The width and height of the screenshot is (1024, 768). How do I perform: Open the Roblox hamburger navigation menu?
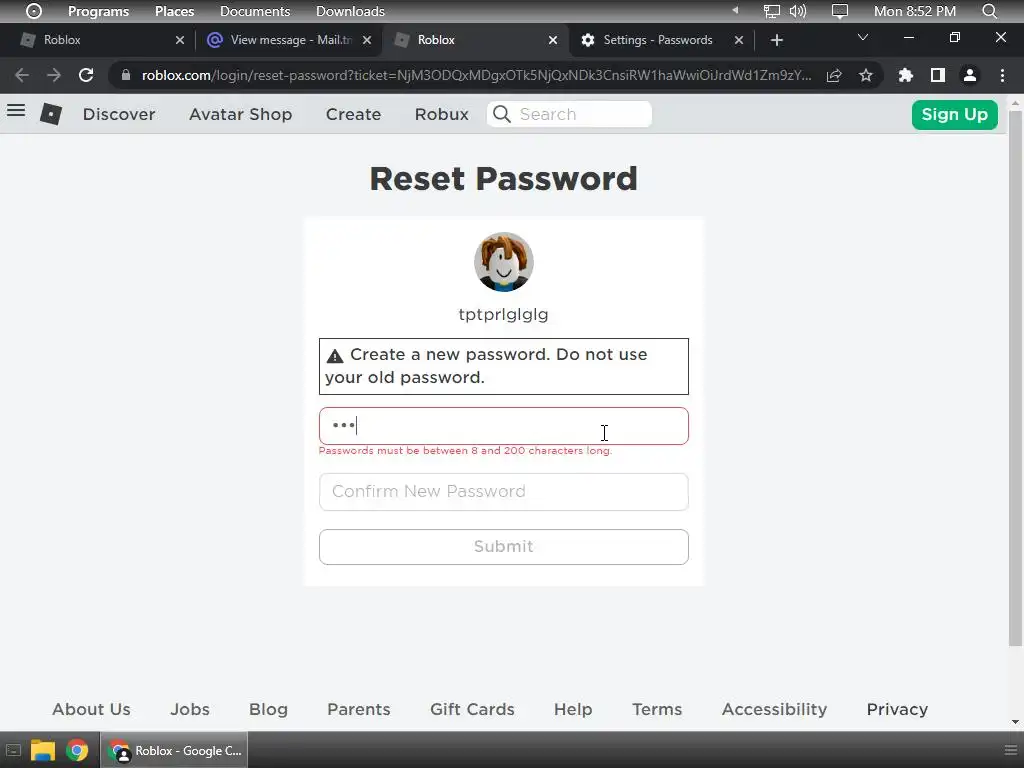click(16, 110)
